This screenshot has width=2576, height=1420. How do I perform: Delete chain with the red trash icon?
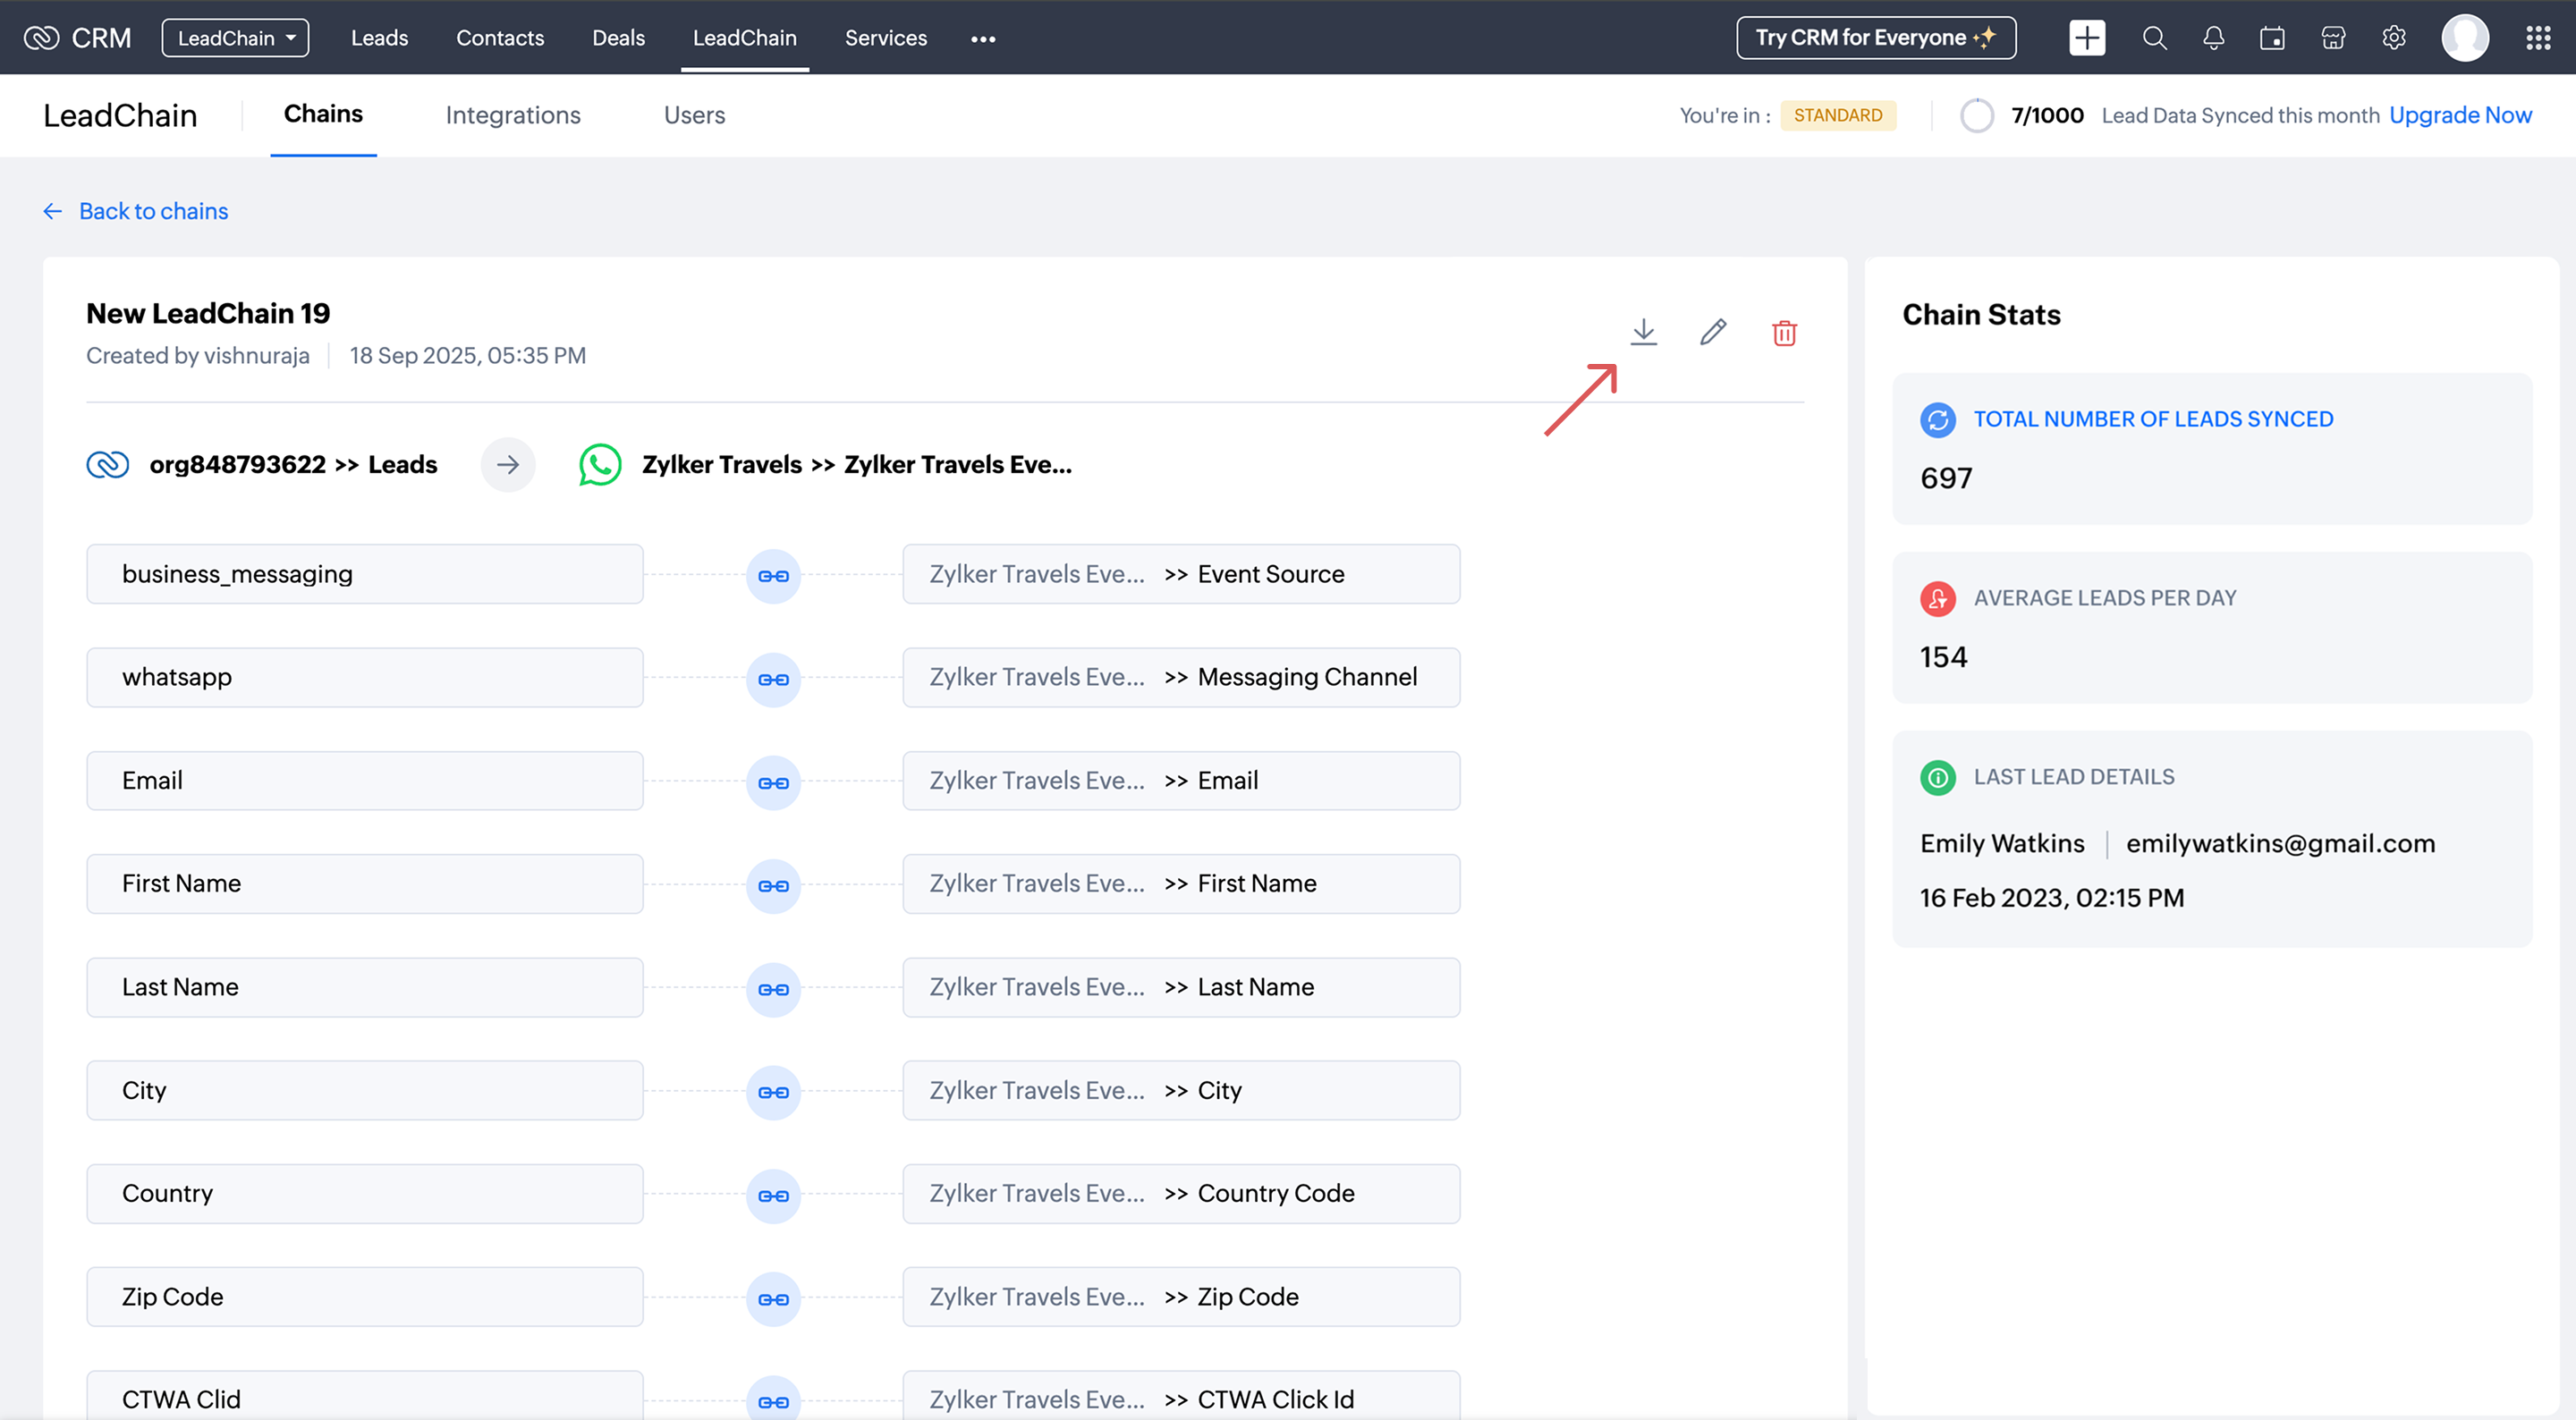click(x=1784, y=333)
